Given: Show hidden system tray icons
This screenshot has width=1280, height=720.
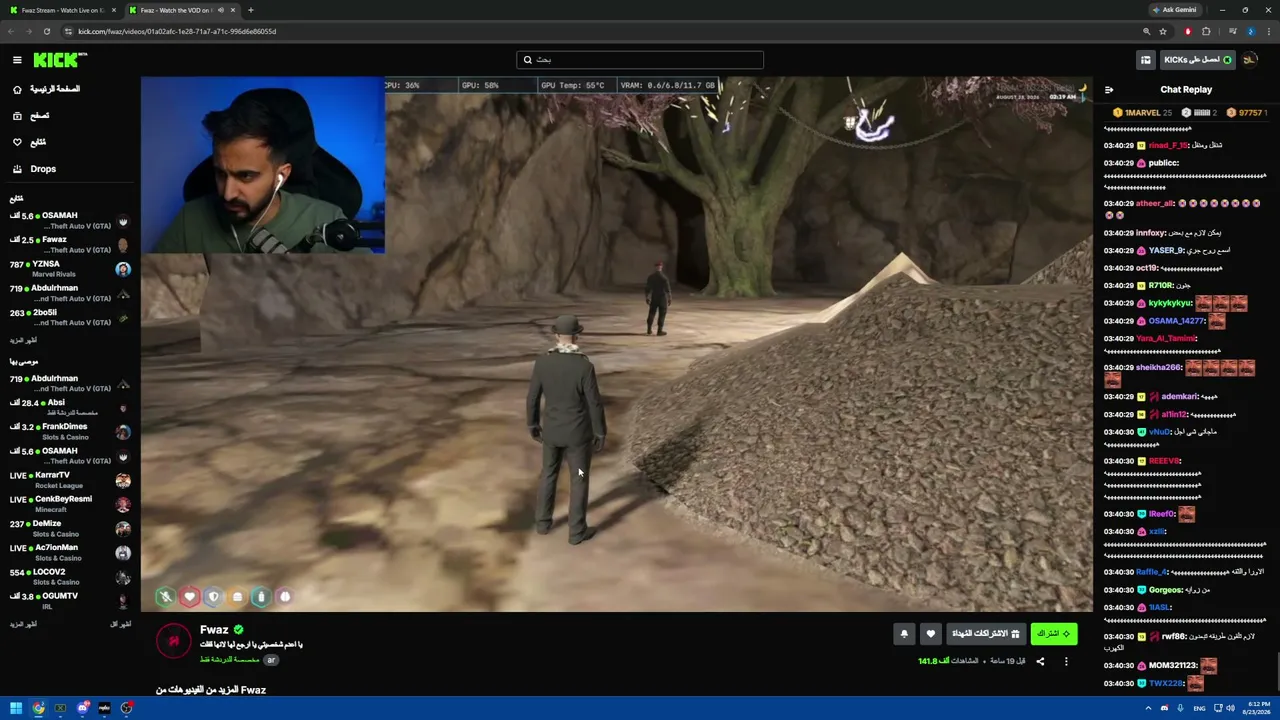Looking at the screenshot, I should click(x=1147, y=708).
